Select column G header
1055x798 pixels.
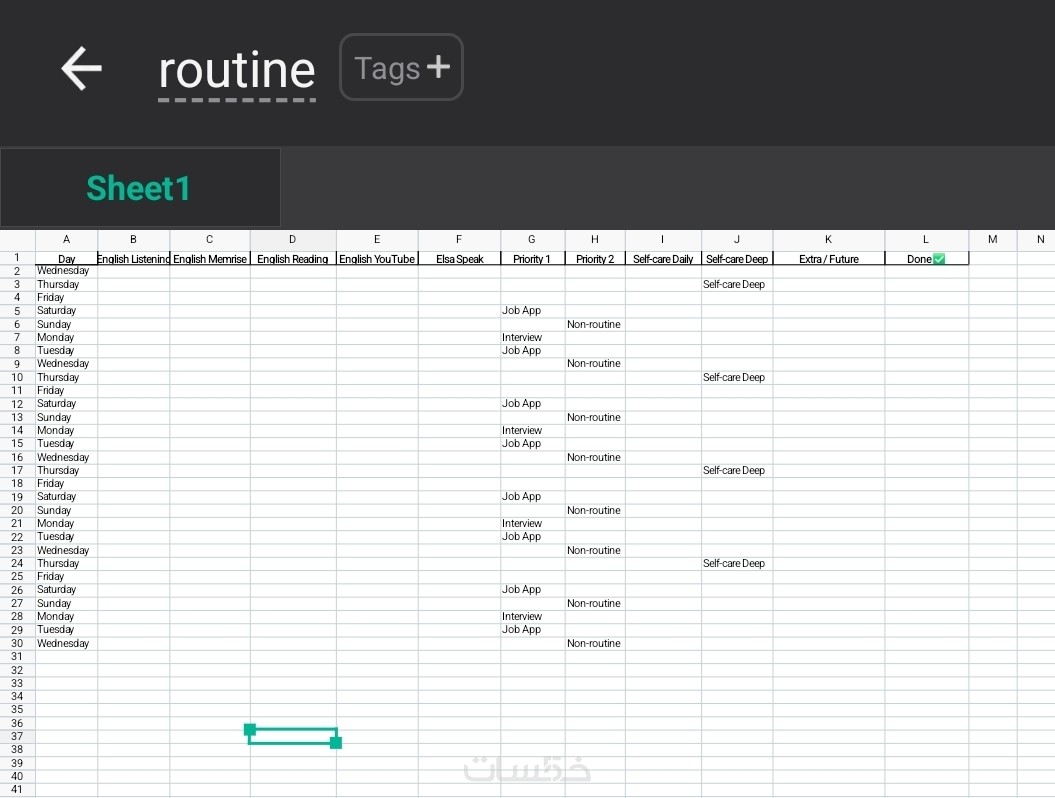(532, 240)
